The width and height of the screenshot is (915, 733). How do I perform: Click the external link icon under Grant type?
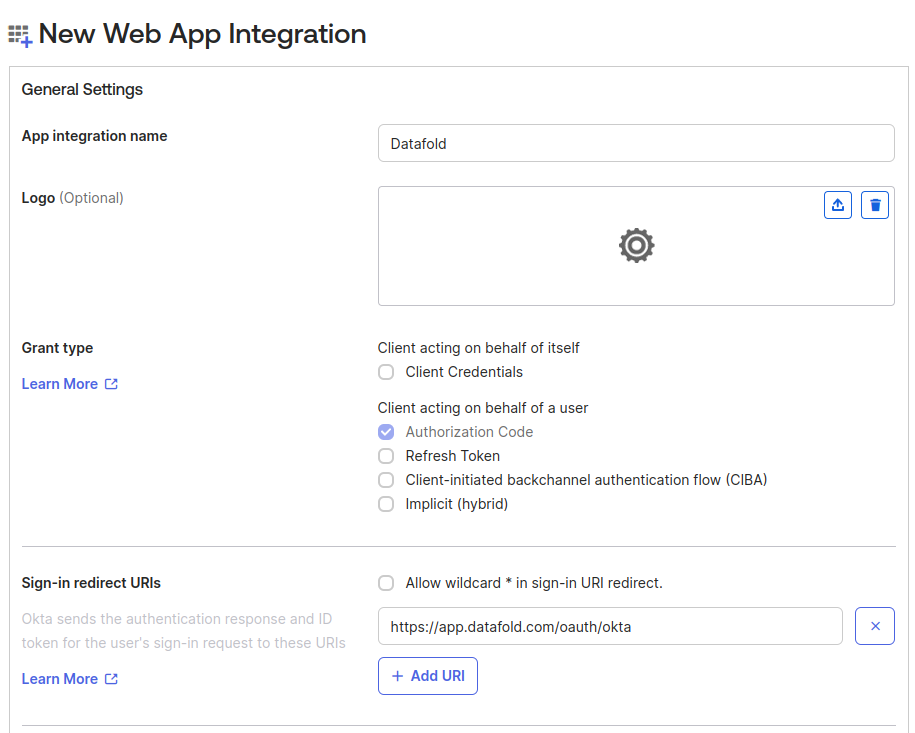(x=111, y=384)
